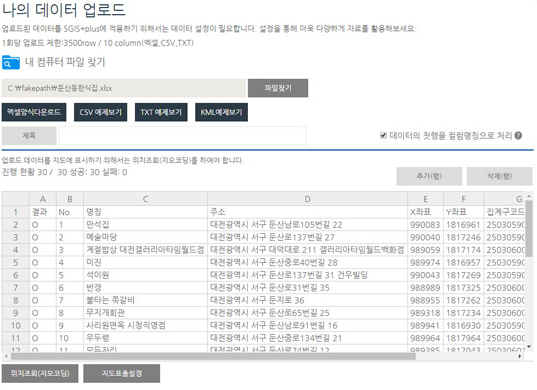Click the cell '만석집'

coord(145,225)
